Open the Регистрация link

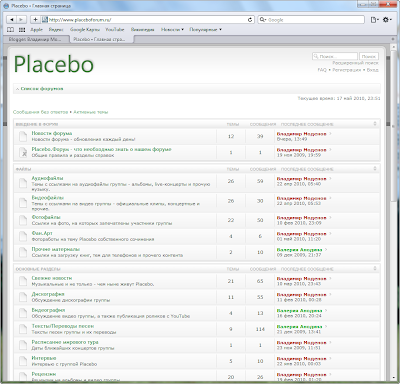(347, 70)
